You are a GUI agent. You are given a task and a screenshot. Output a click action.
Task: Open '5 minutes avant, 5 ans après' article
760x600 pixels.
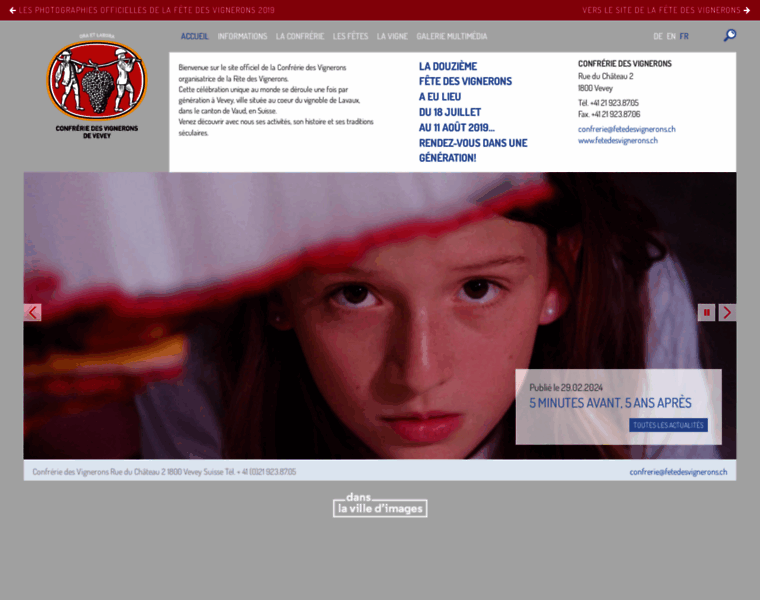point(610,403)
